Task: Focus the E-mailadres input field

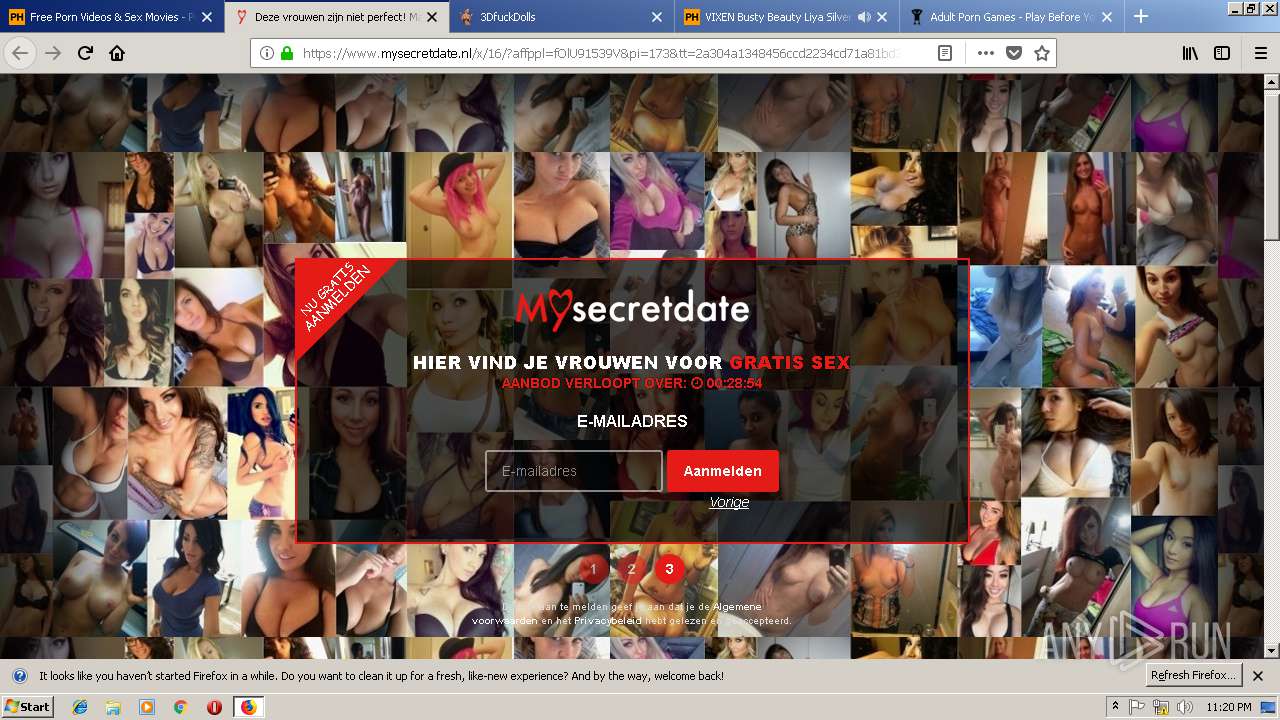Action: pos(574,471)
